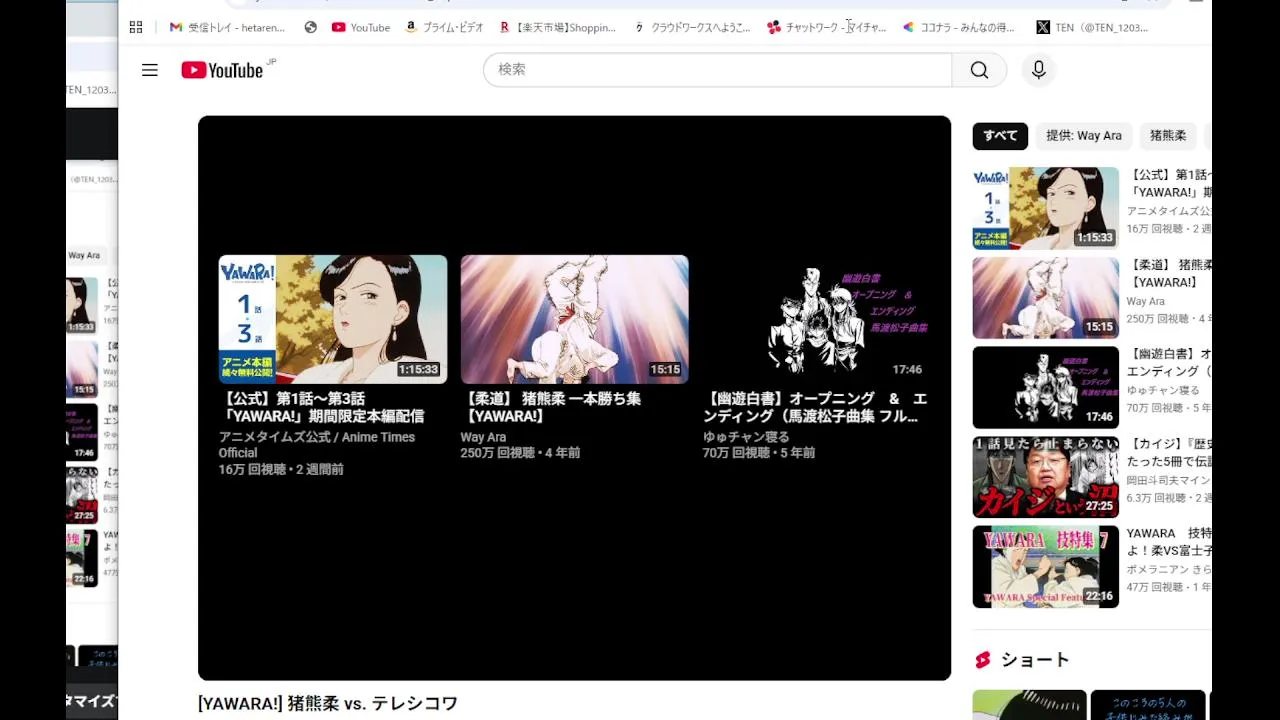Open the Amazon プライム・ビデオ bookmark
Viewport: 1280px width, 720px height.
click(x=444, y=27)
